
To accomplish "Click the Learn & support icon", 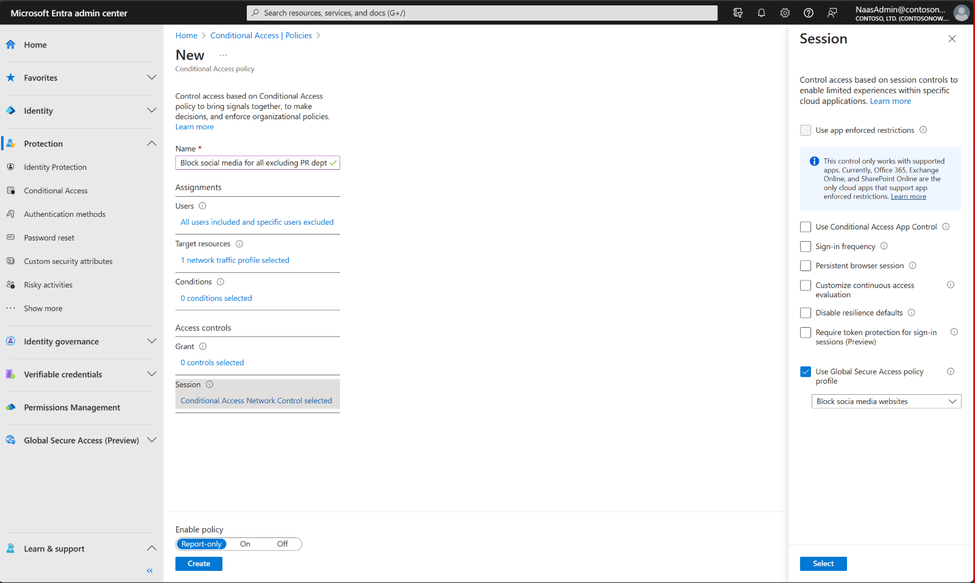I will [11, 549].
